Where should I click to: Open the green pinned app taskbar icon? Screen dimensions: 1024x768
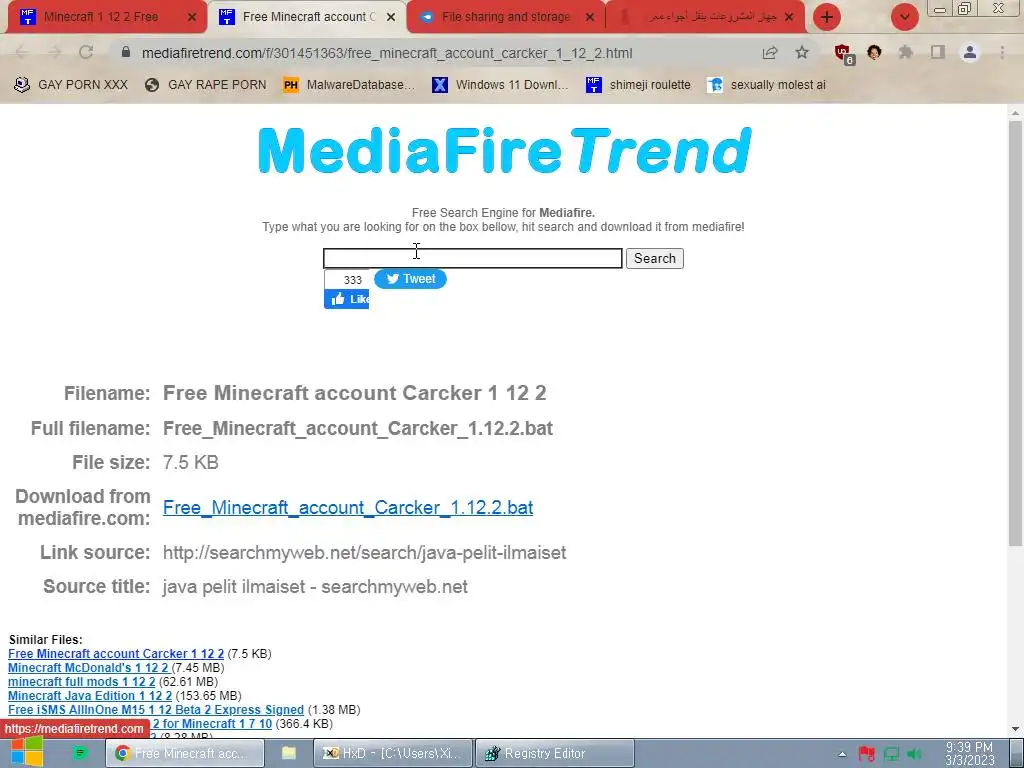pyautogui.click(x=80, y=753)
